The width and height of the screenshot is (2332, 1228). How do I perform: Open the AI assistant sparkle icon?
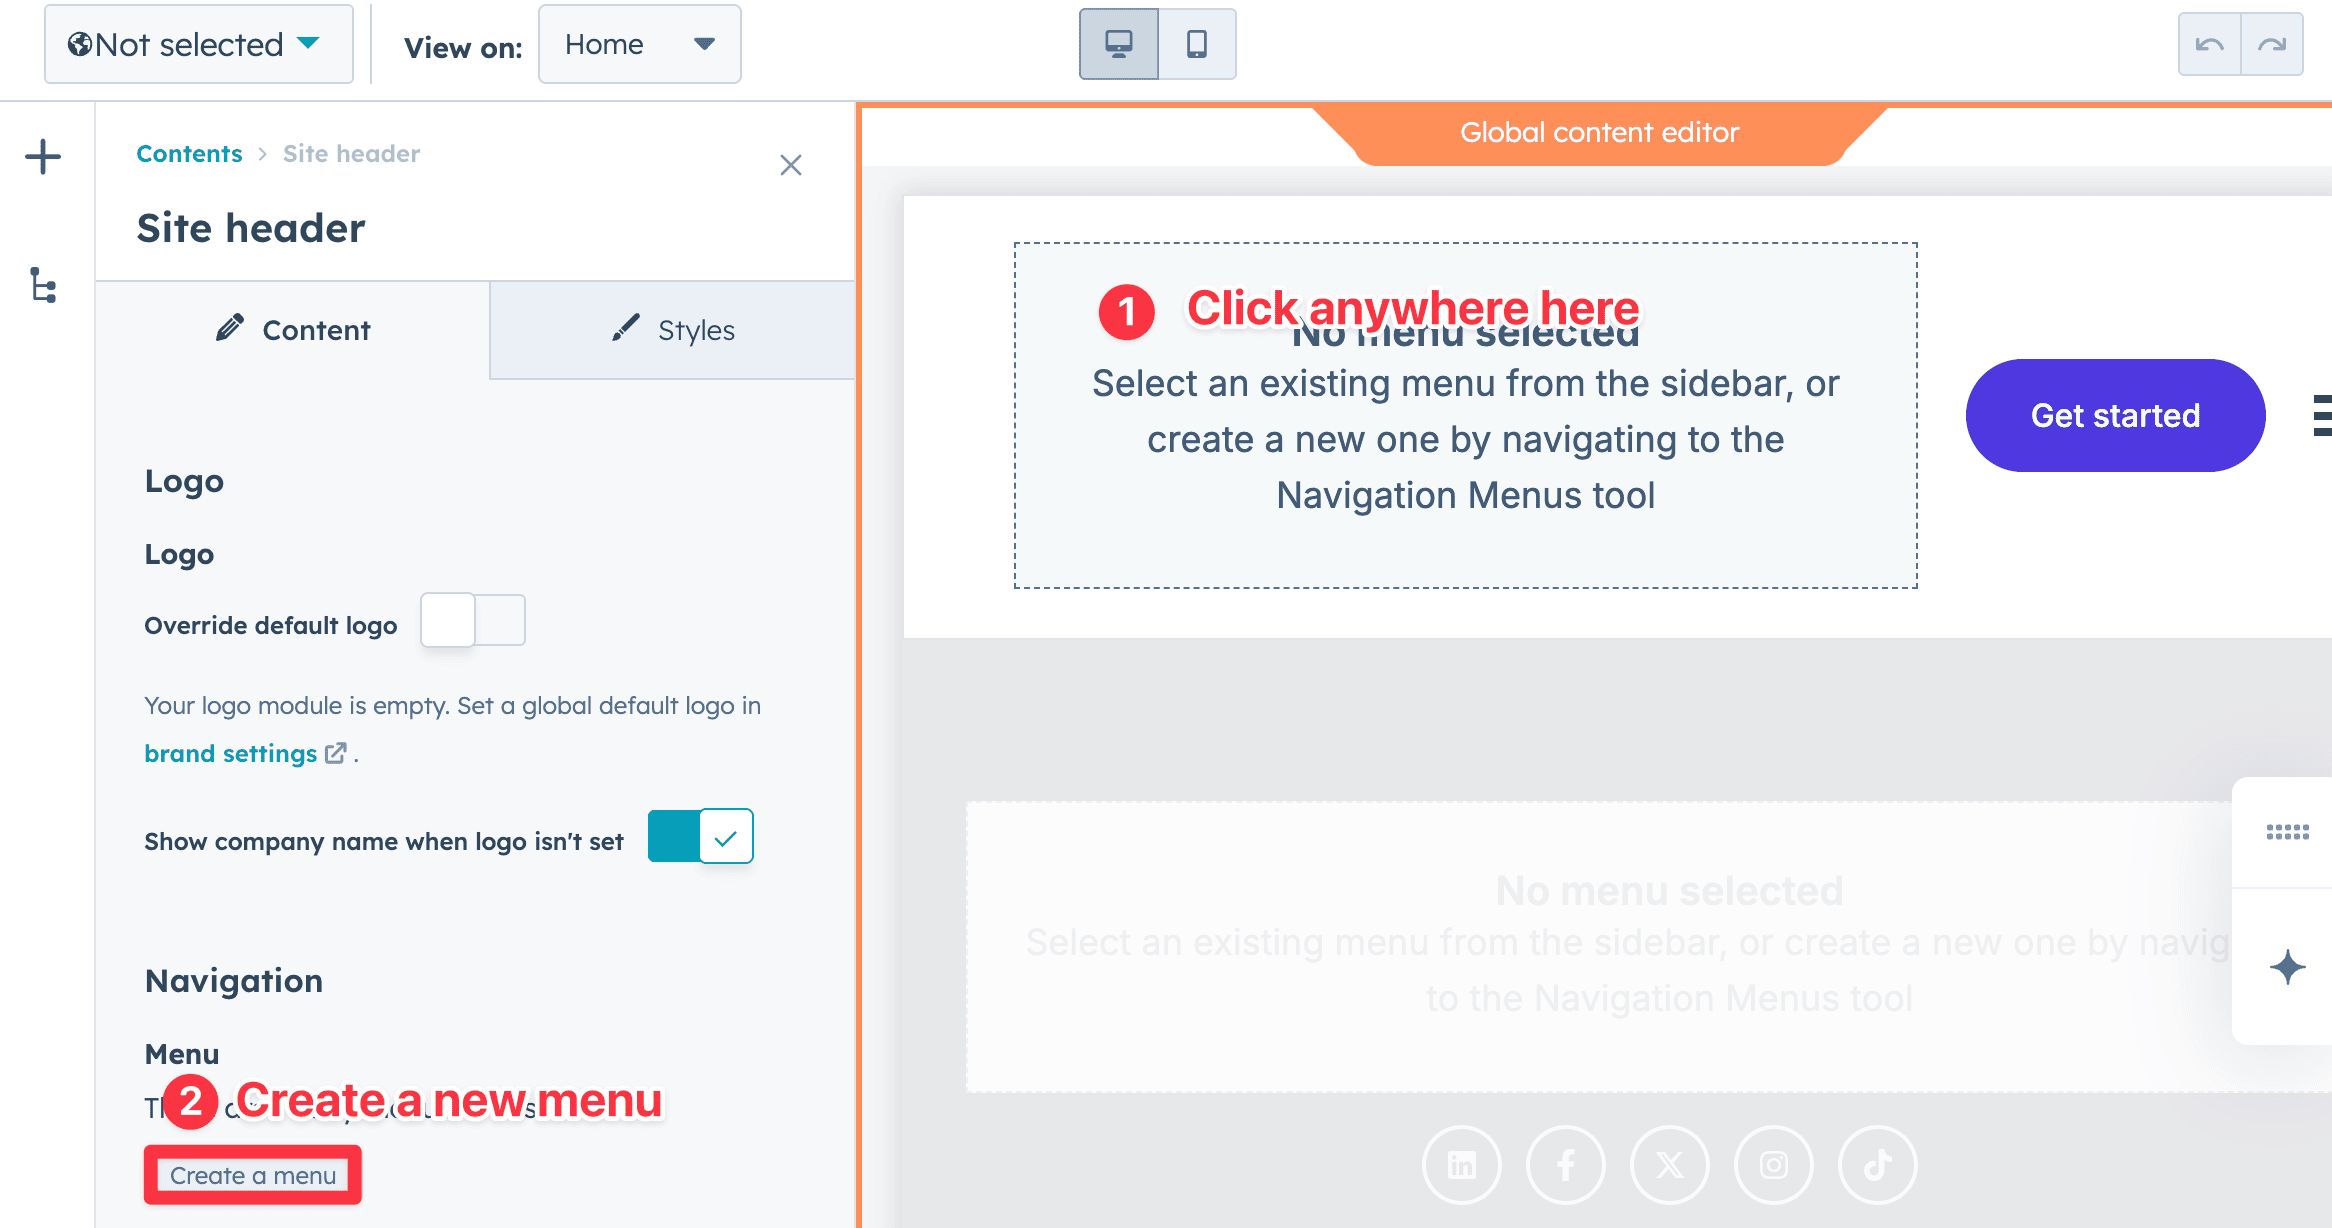tap(2288, 966)
